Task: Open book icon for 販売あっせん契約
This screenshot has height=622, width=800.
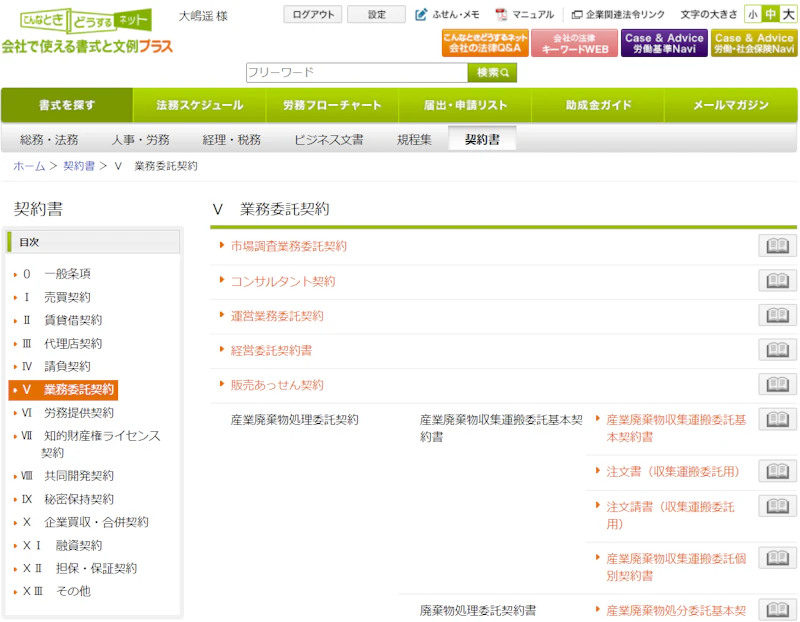Action: [x=777, y=385]
